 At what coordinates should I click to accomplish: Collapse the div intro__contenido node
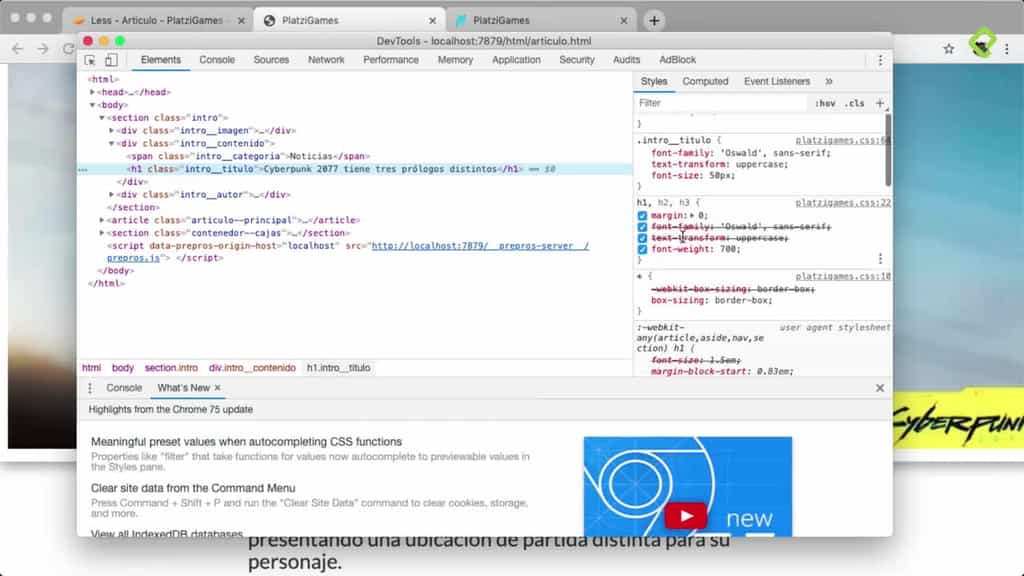pyautogui.click(x=112, y=143)
